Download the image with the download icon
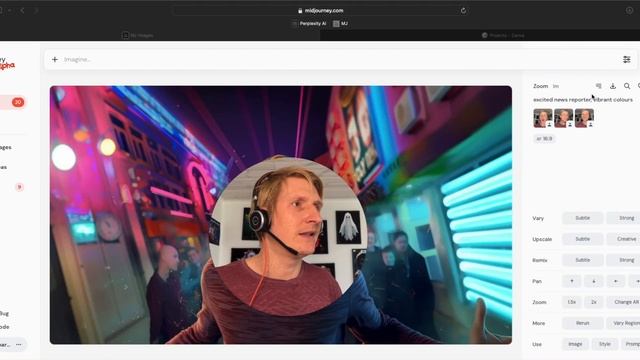 pyautogui.click(x=613, y=86)
